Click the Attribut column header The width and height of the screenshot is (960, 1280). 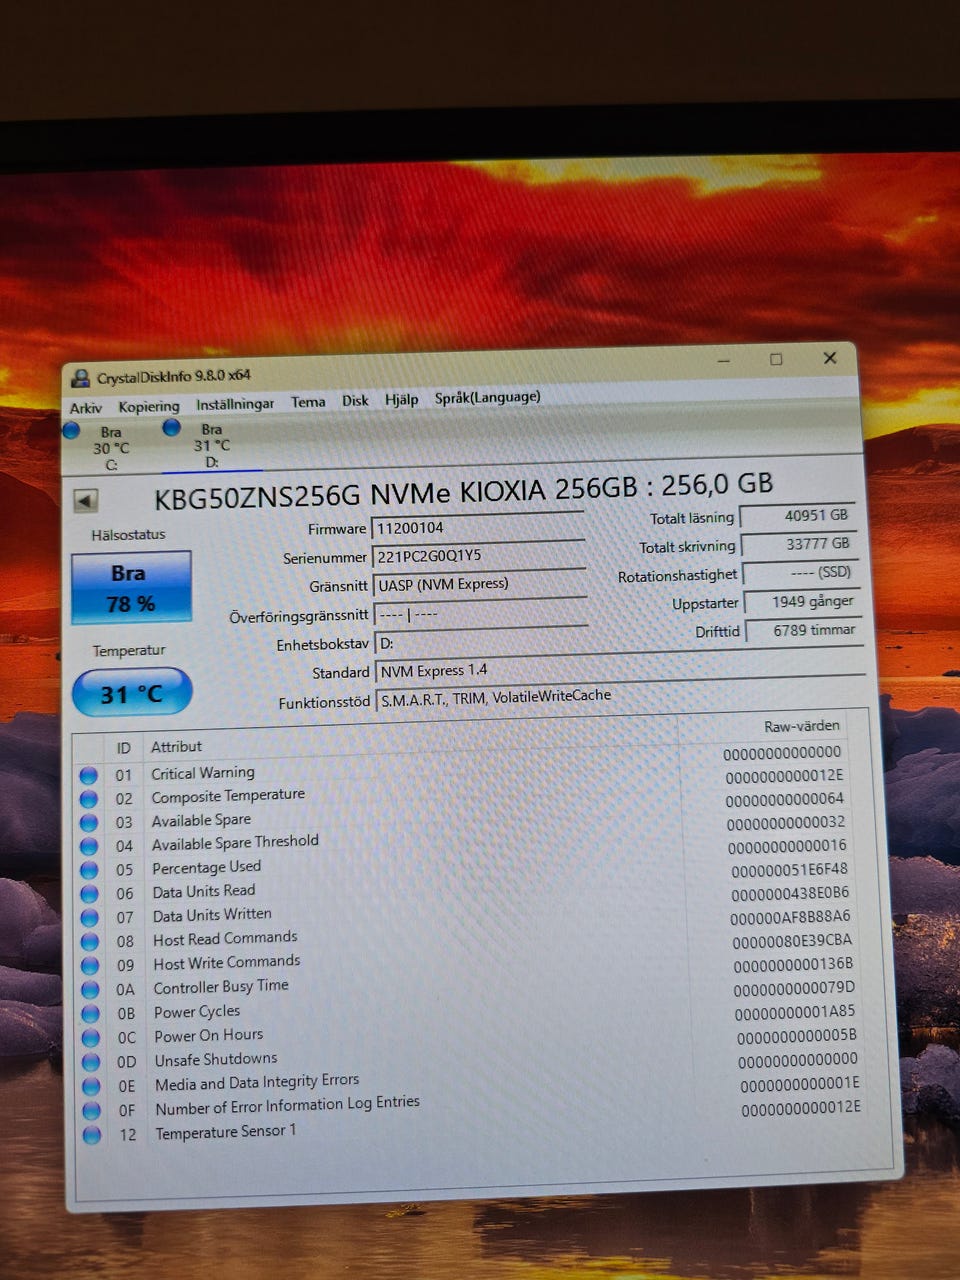click(176, 747)
